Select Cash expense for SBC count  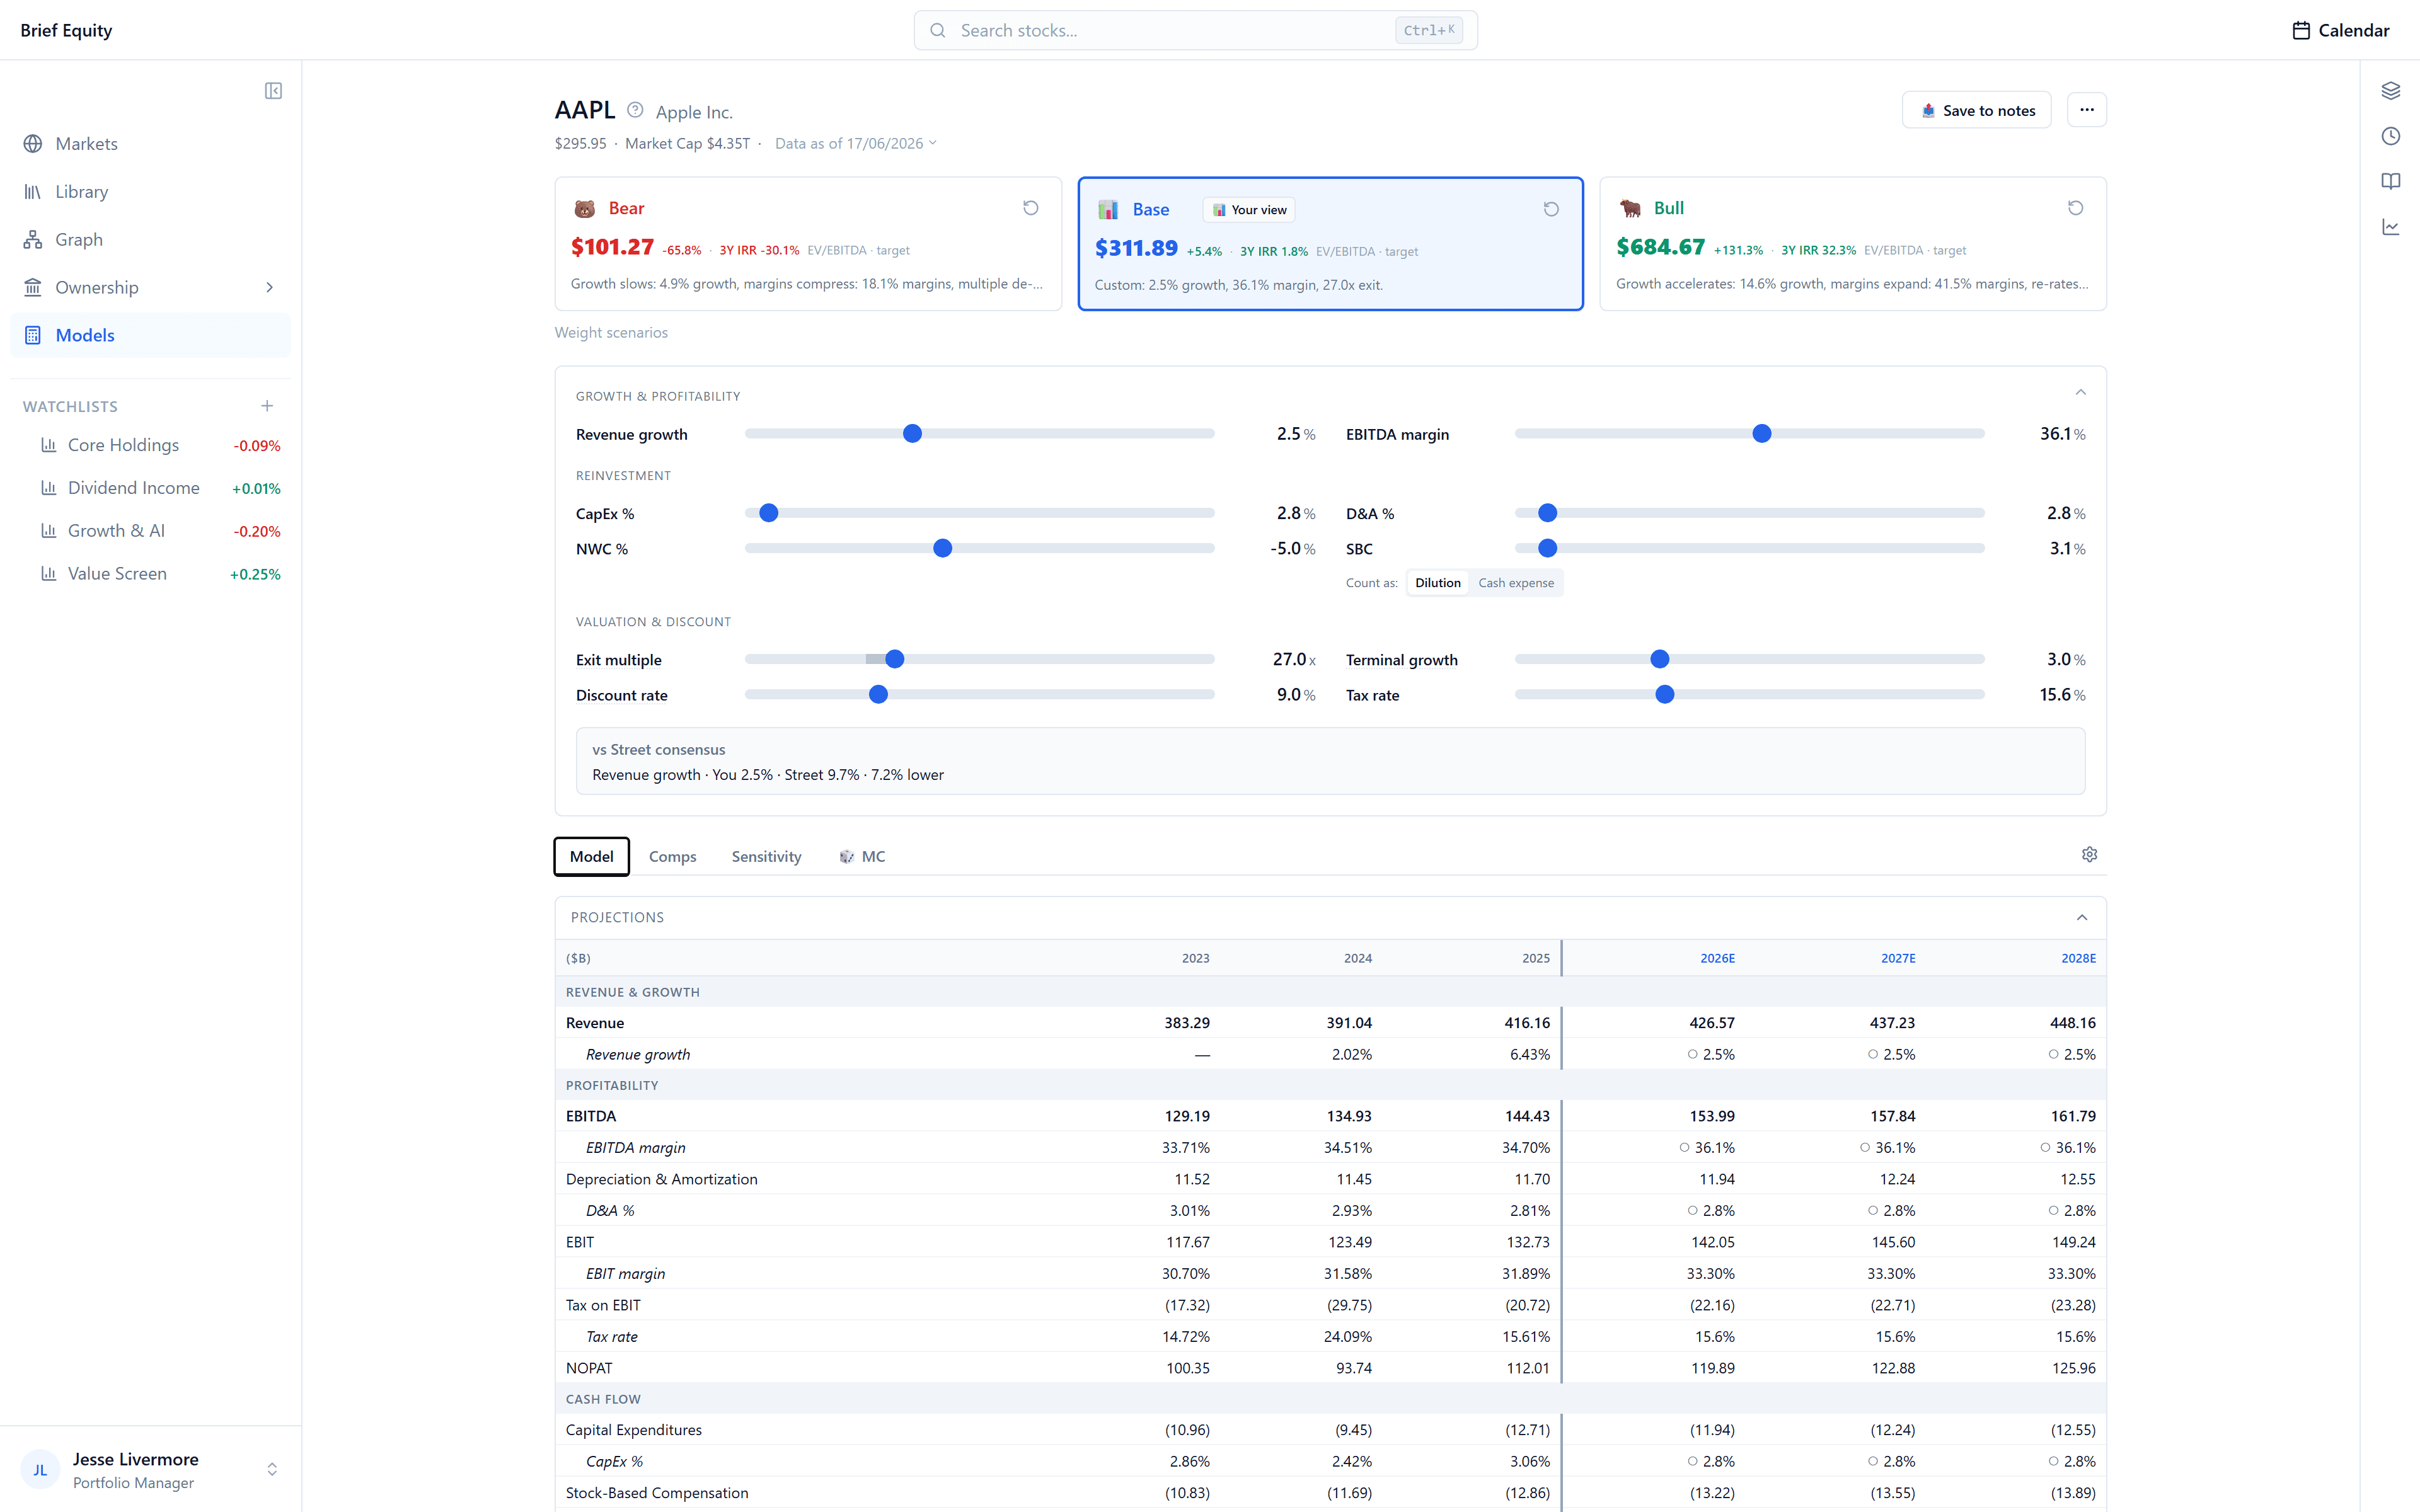(x=1516, y=583)
